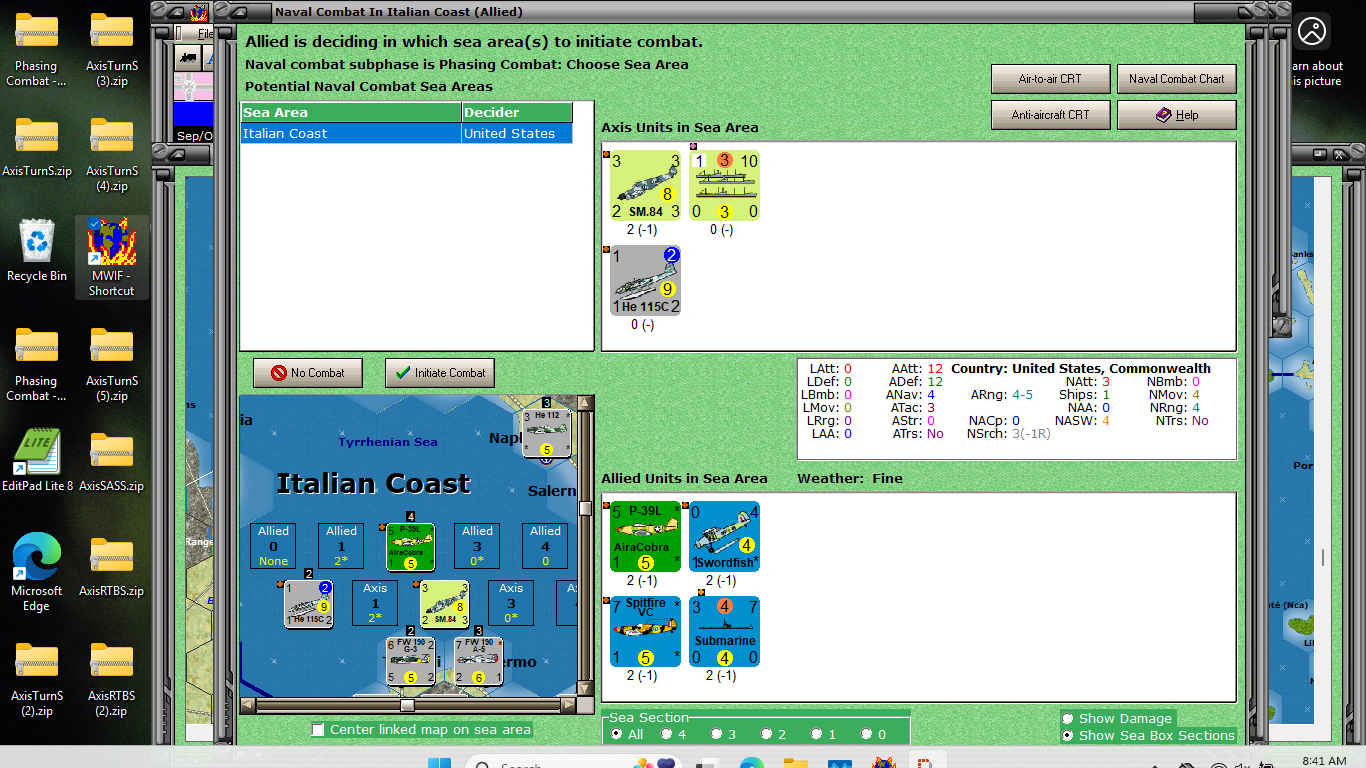This screenshot has height=768, width=1366.
Task: Click the Help button
Action: [x=1176, y=115]
